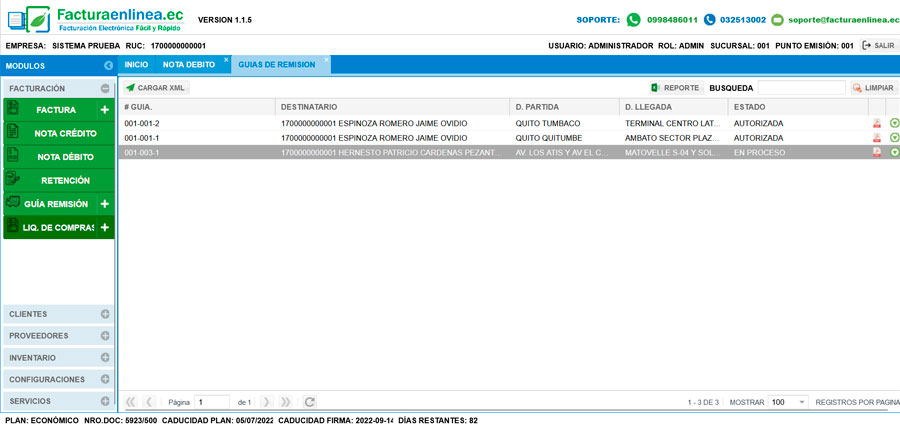
Task: Click the plus icon next to Factura
Action: [104, 110]
